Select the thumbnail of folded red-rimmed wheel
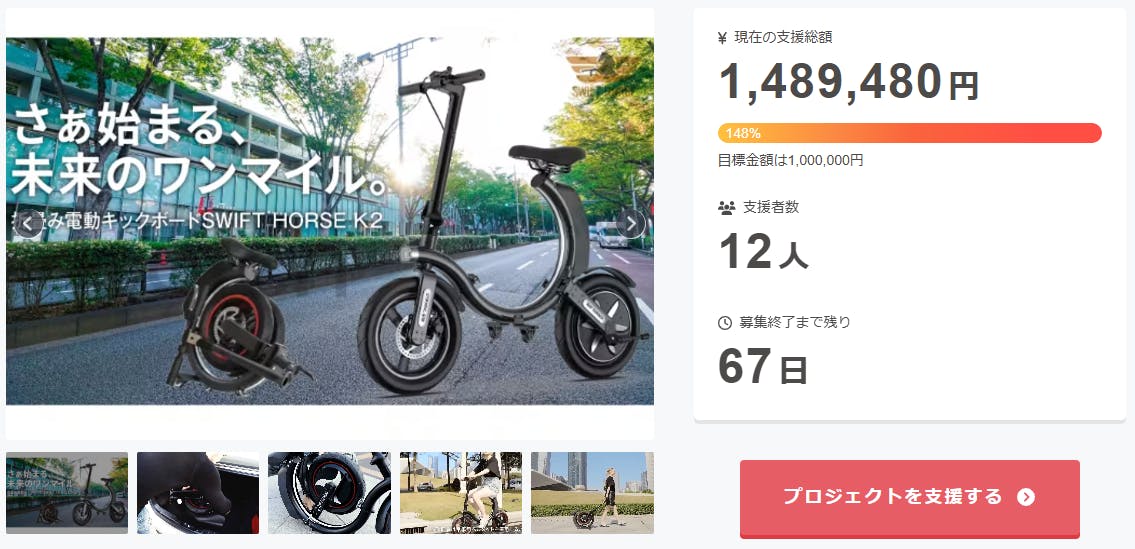 [x=329, y=493]
